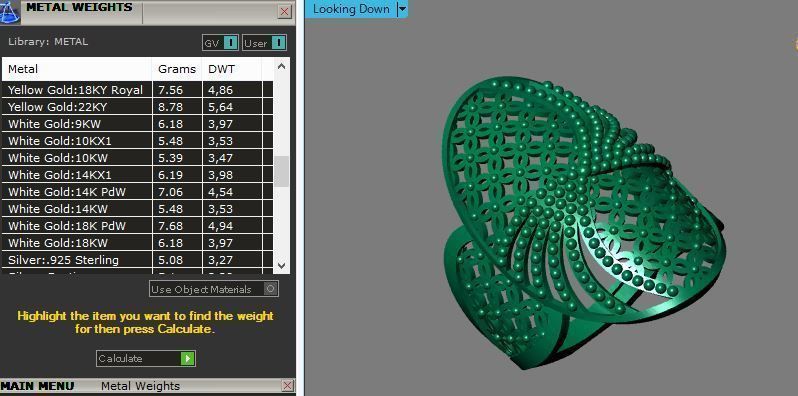Image resolution: width=798 pixels, height=396 pixels.
Task: Click the metal list scroll up arrow
Action: [281, 66]
